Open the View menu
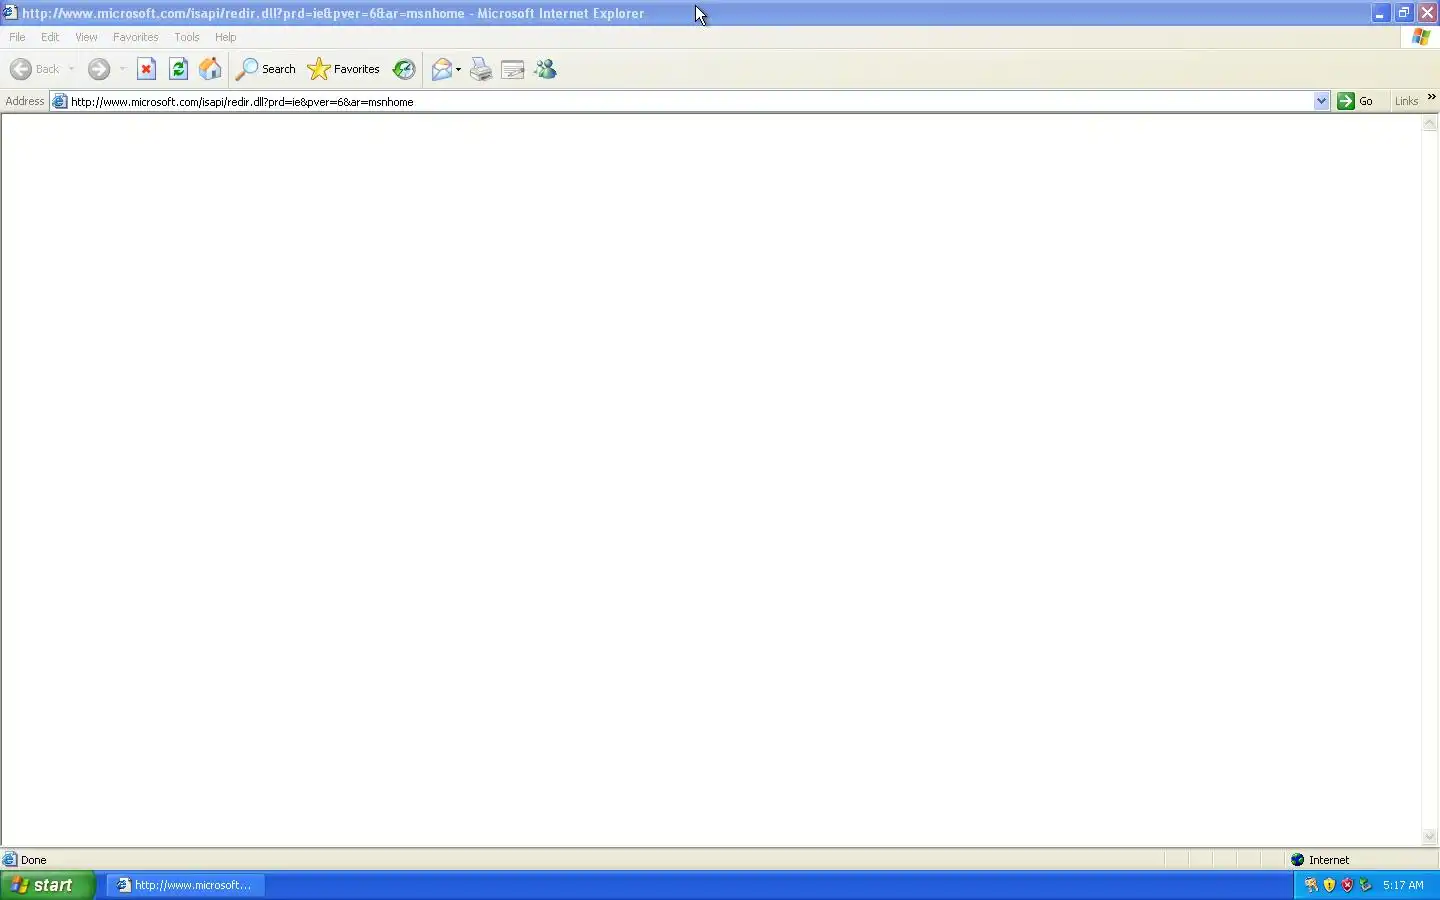Image resolution: width=1440 pixels, height=900 pixels. (x=86, y=37)
